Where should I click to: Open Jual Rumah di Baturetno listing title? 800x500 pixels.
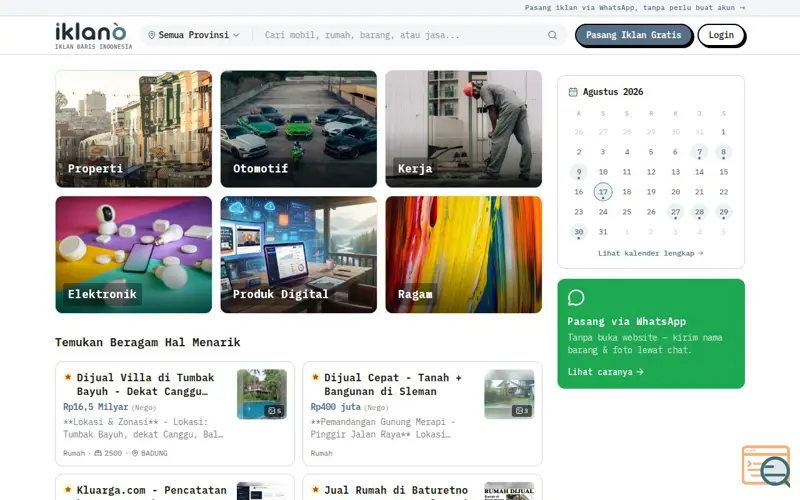[x=396, y=490]
